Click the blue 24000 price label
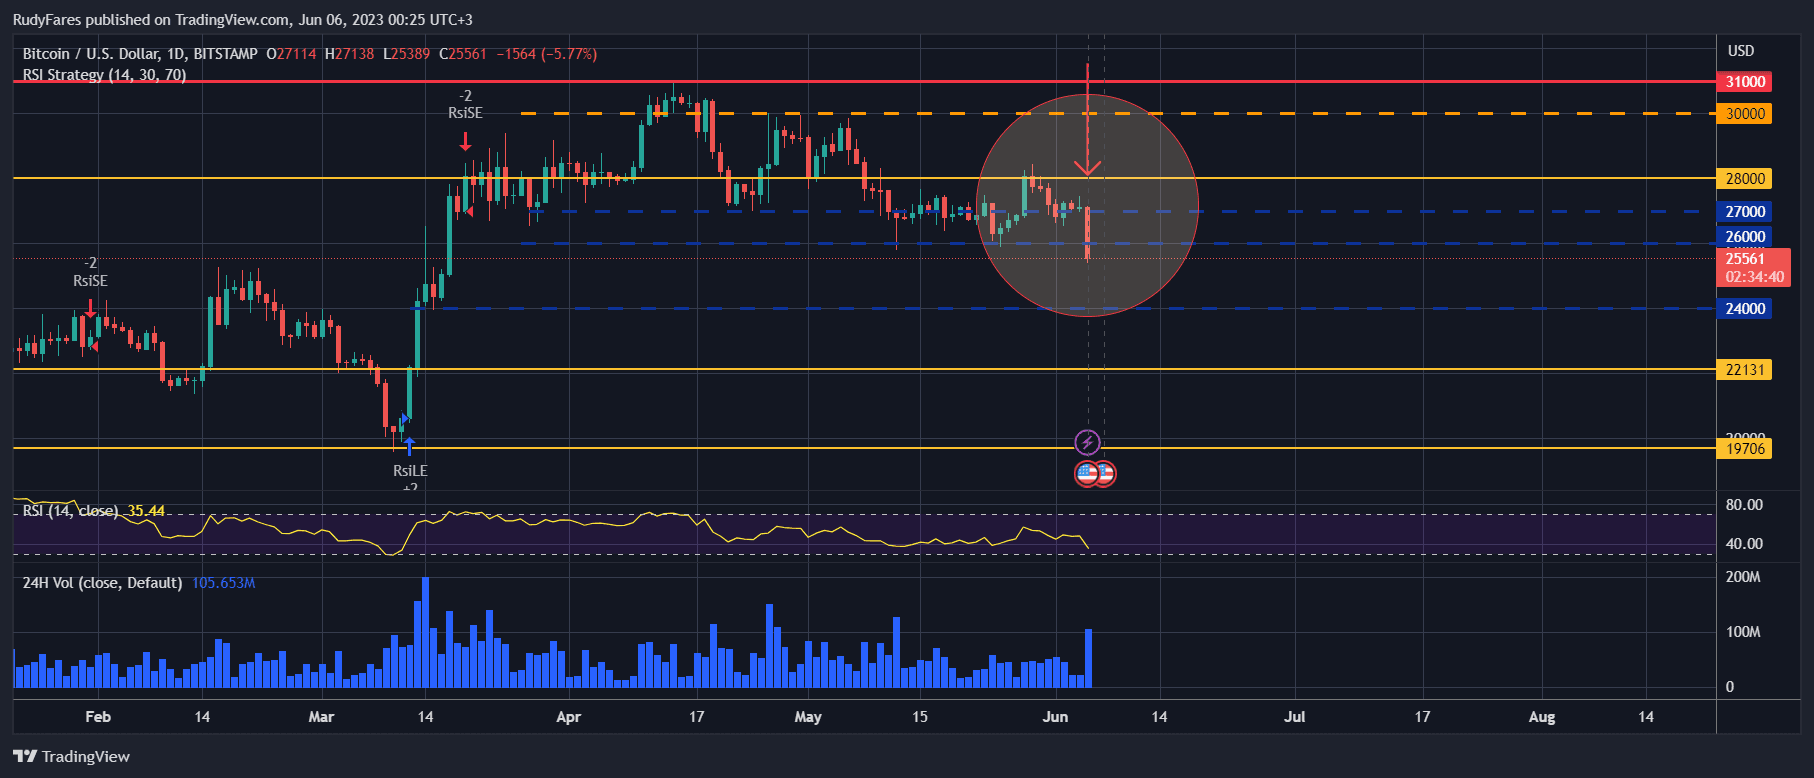This screenshot has height=778, width=1814. point(1744,309)
